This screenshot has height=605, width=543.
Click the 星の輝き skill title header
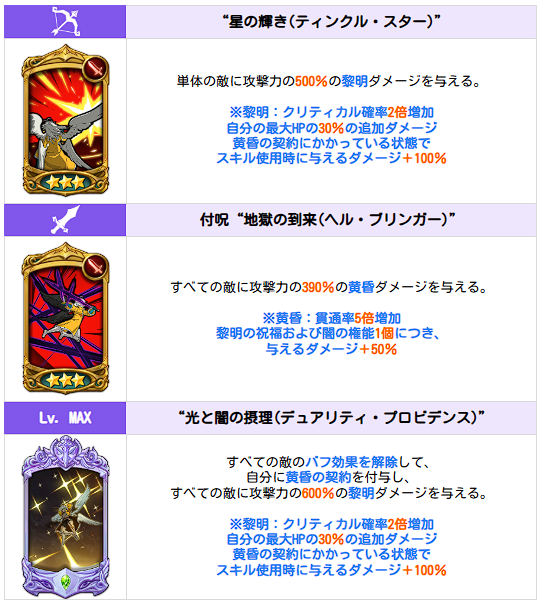pyautogui.click(x=331, y=22)
